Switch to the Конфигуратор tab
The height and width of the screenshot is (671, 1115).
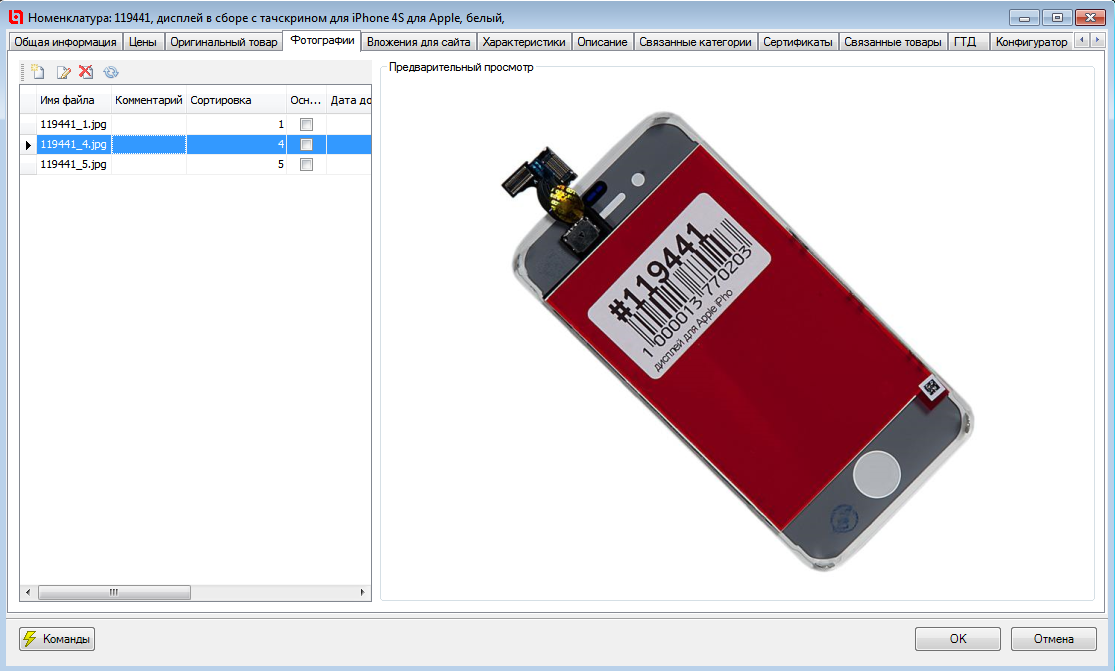[1031, 42]
